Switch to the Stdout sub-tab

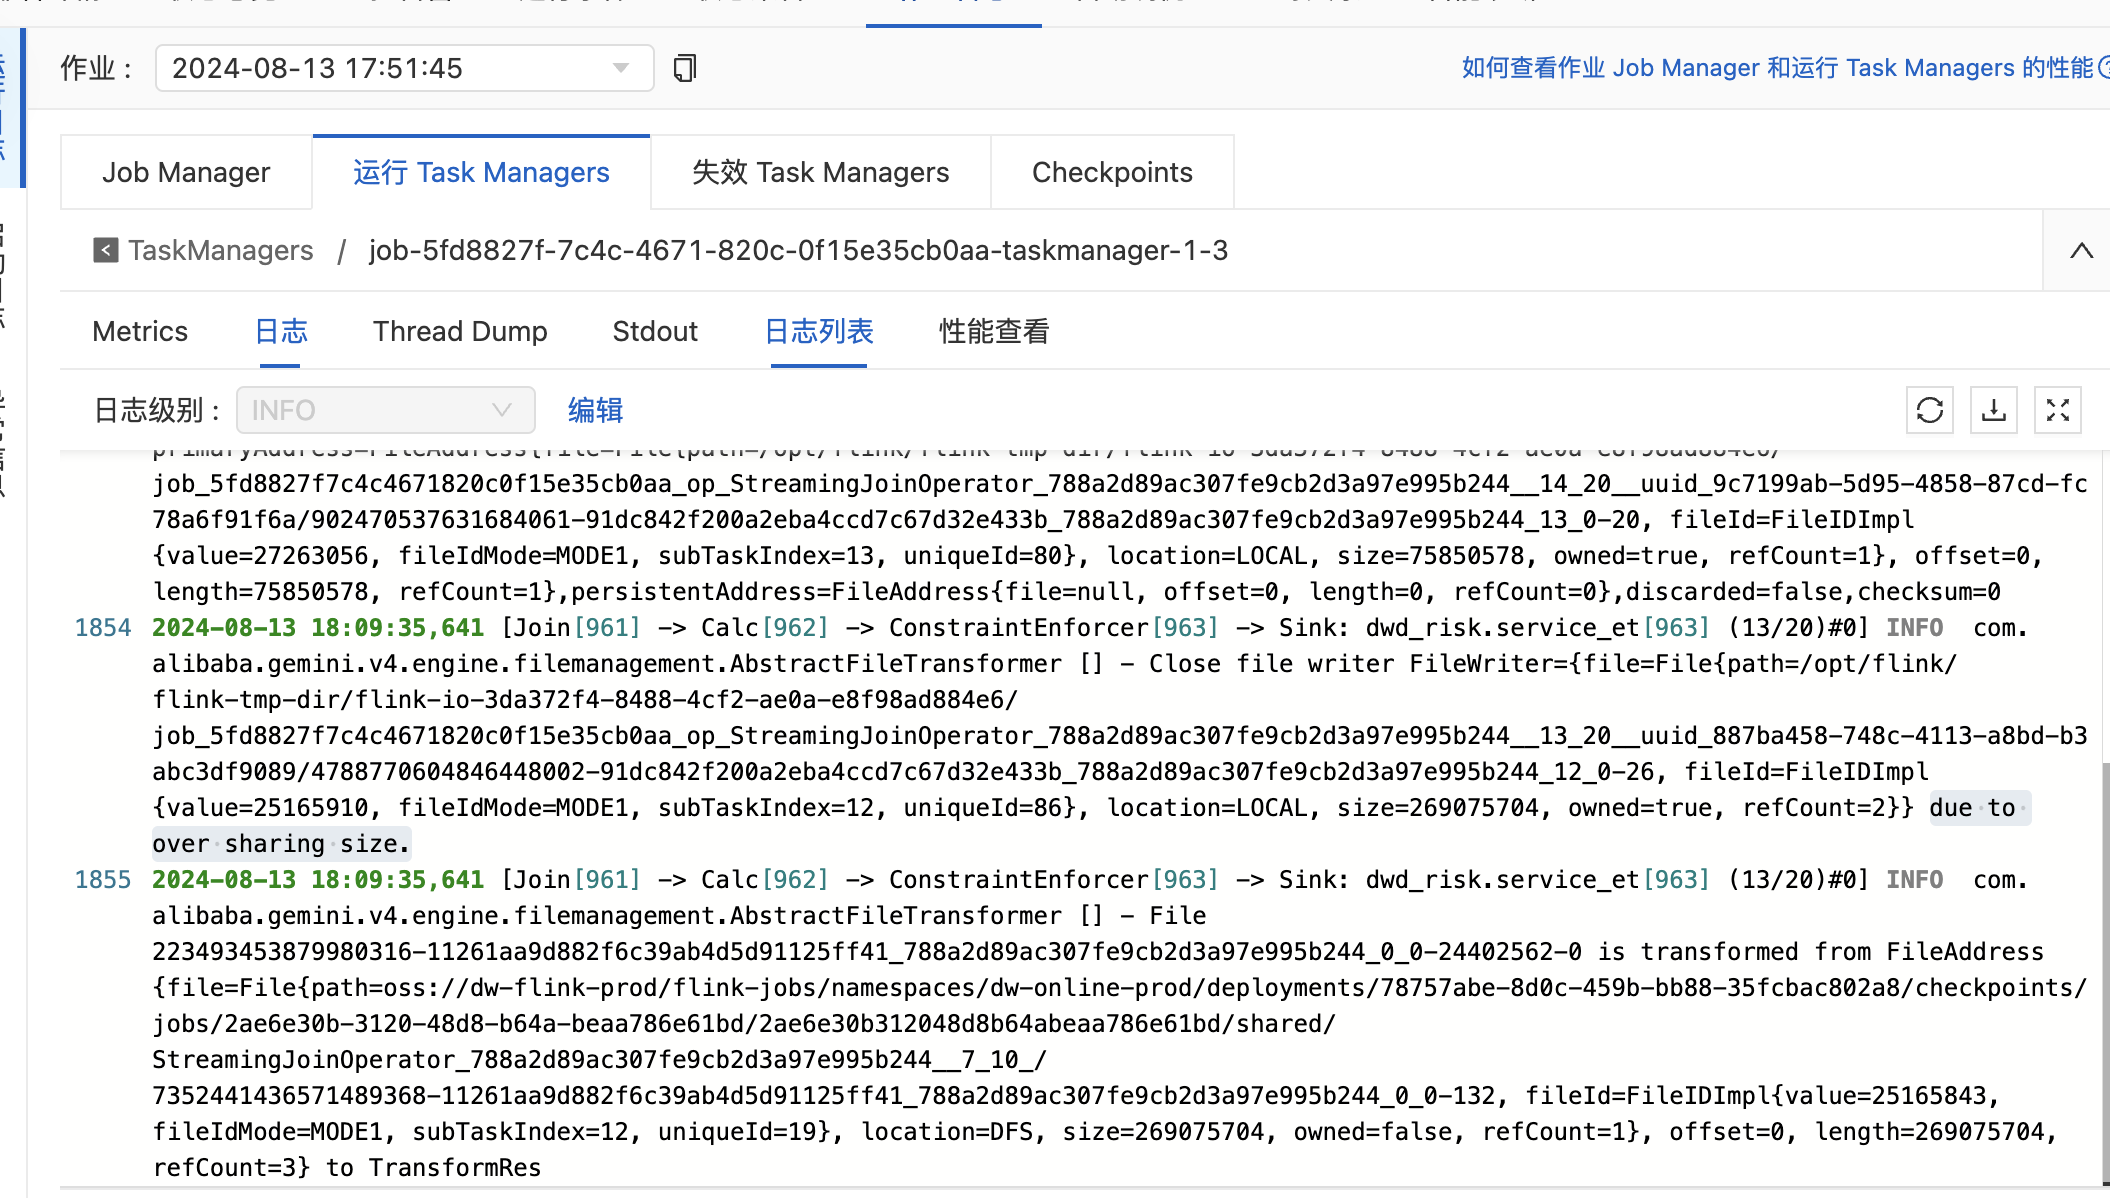(655, 331)
